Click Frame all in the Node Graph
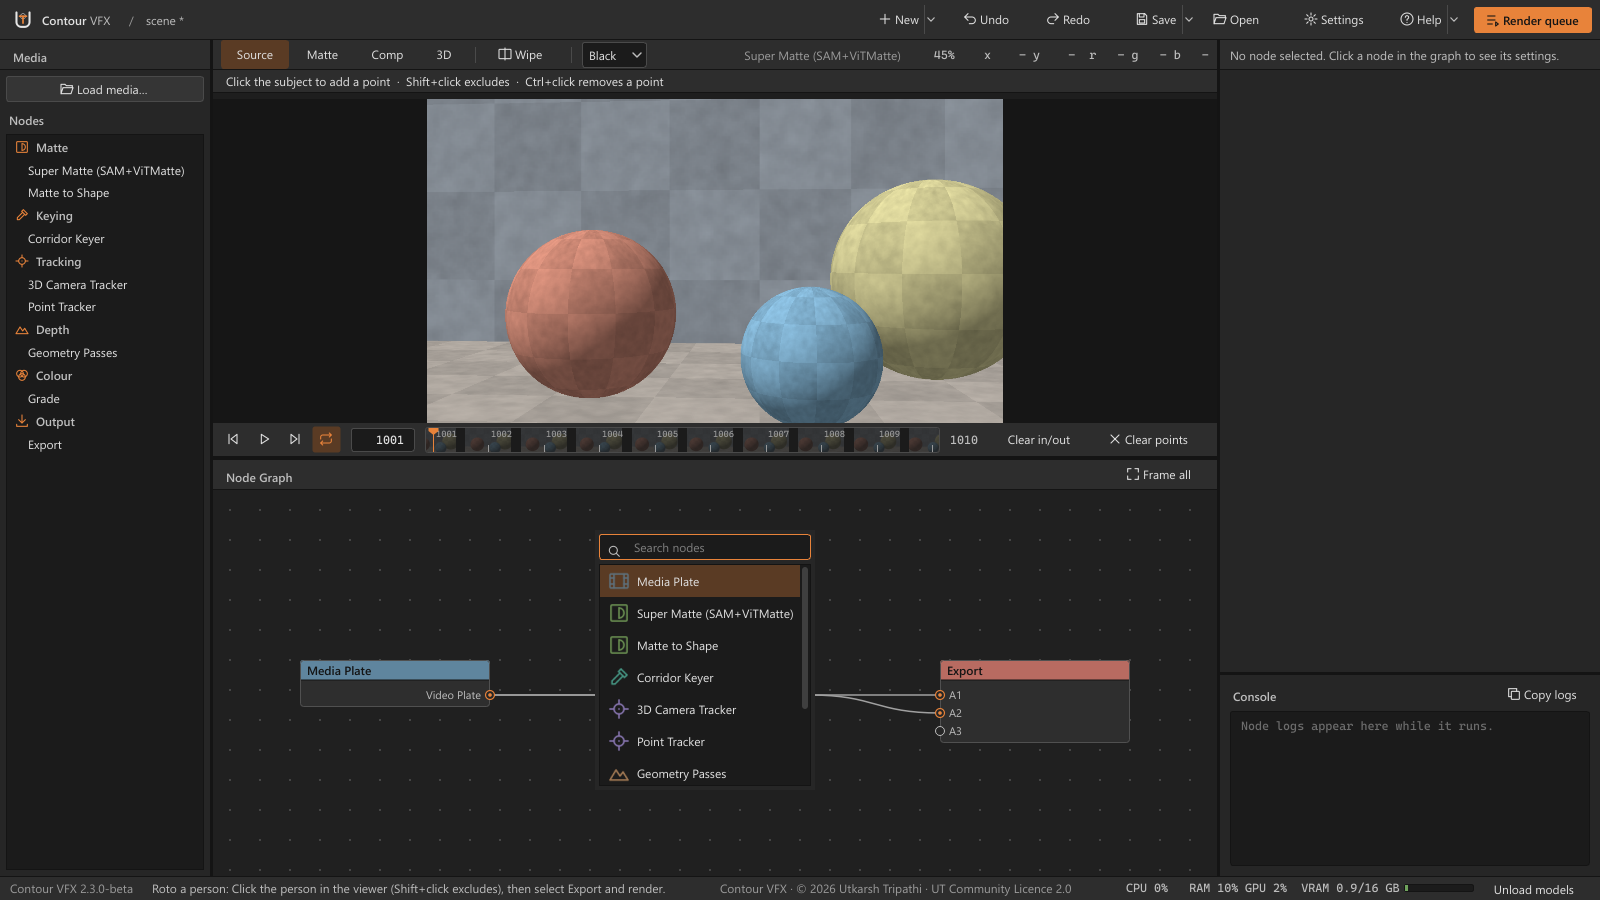 pyautogui.click(x=1158, y=475)
